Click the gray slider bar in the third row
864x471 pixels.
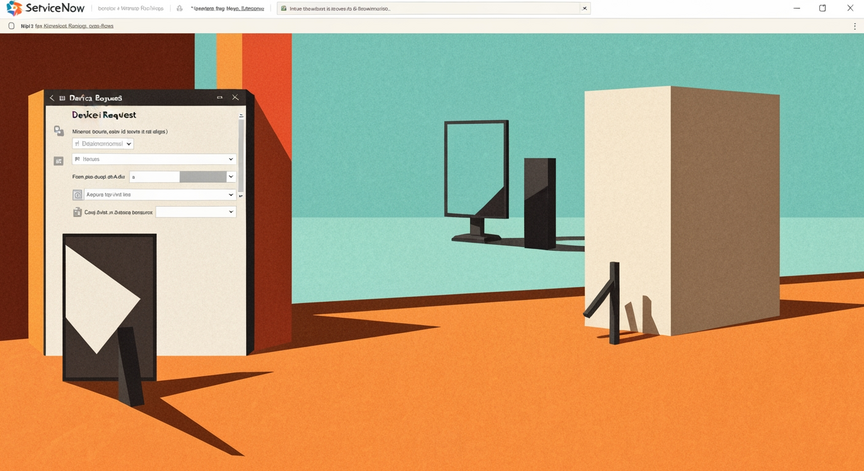(203, 176)
